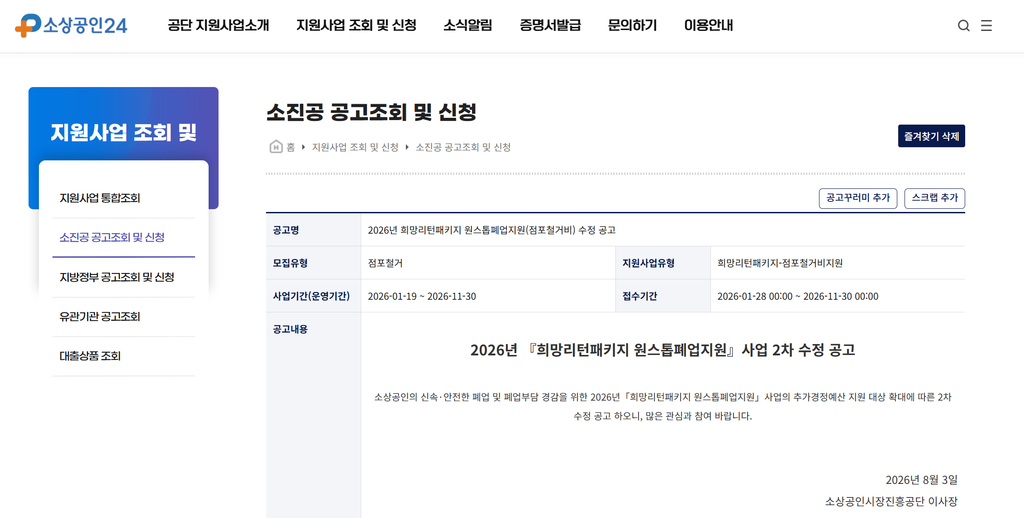
Task: Open 지원사업 조회 및 신청 top menu
Action: coord(356,25)
